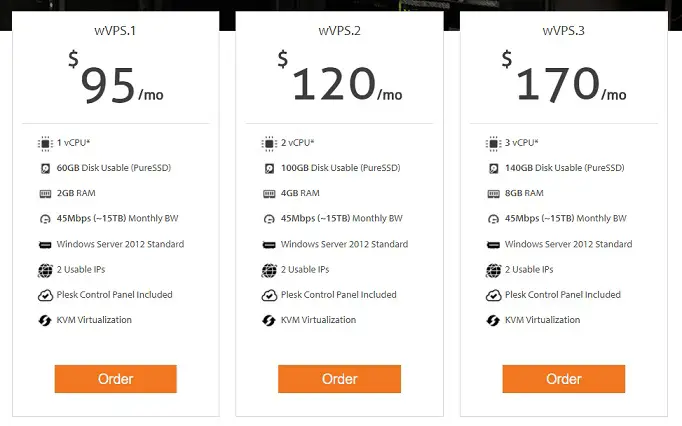Image resolution: width=682 pixels, height=426 pixels.
Task: Click the 4GB RAM icon in wVPS.2
Action: coord(269,194)
